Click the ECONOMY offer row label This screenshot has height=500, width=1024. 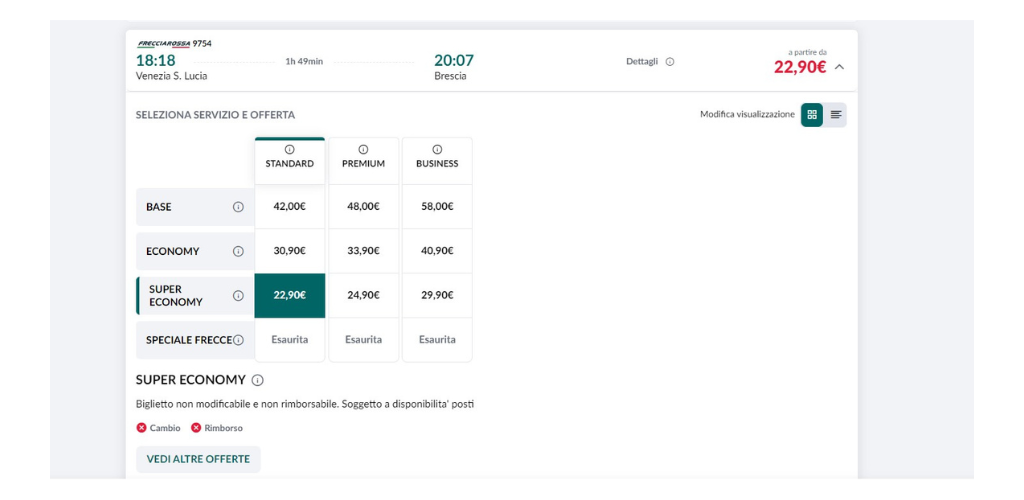(x=172, y=251)
